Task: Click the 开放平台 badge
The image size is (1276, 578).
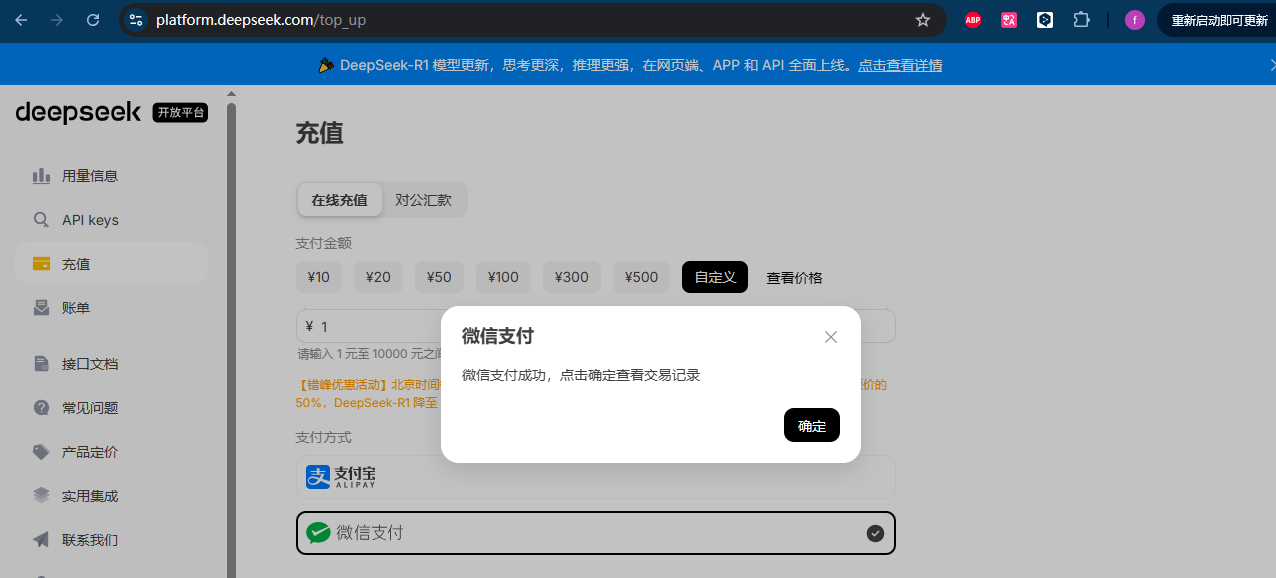Action: click(x=180, y=113)
